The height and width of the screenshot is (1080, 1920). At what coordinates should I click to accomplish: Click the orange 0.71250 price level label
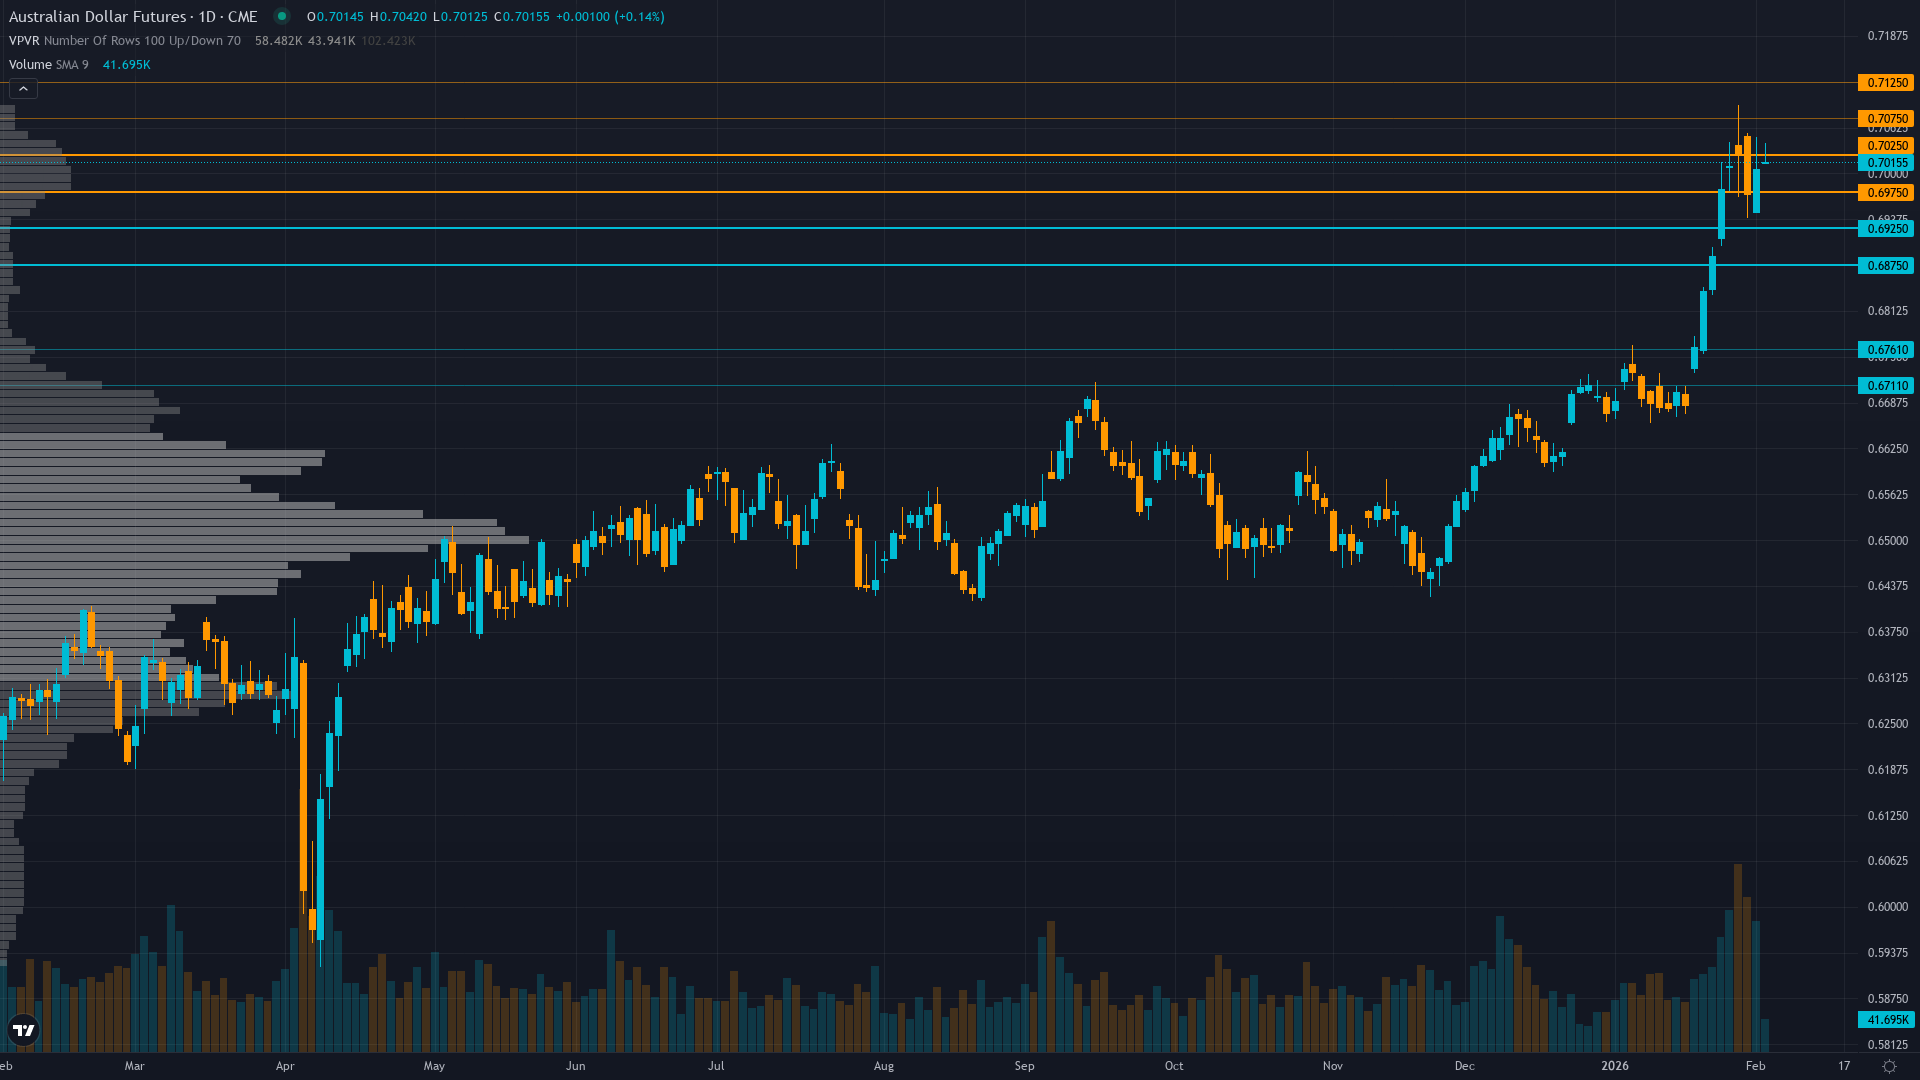[x=1884, y=84]
